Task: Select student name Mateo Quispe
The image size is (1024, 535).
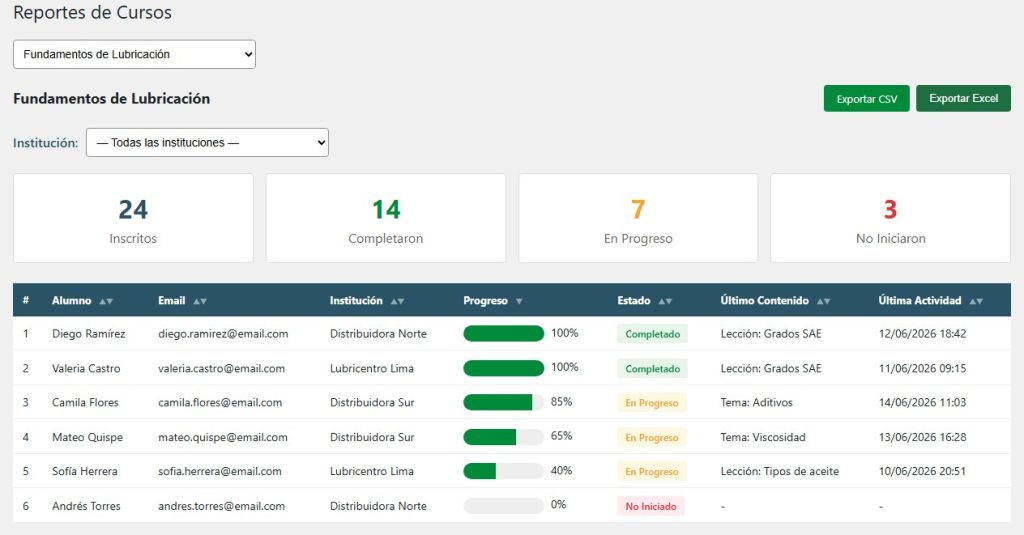Action: (88, 437)
